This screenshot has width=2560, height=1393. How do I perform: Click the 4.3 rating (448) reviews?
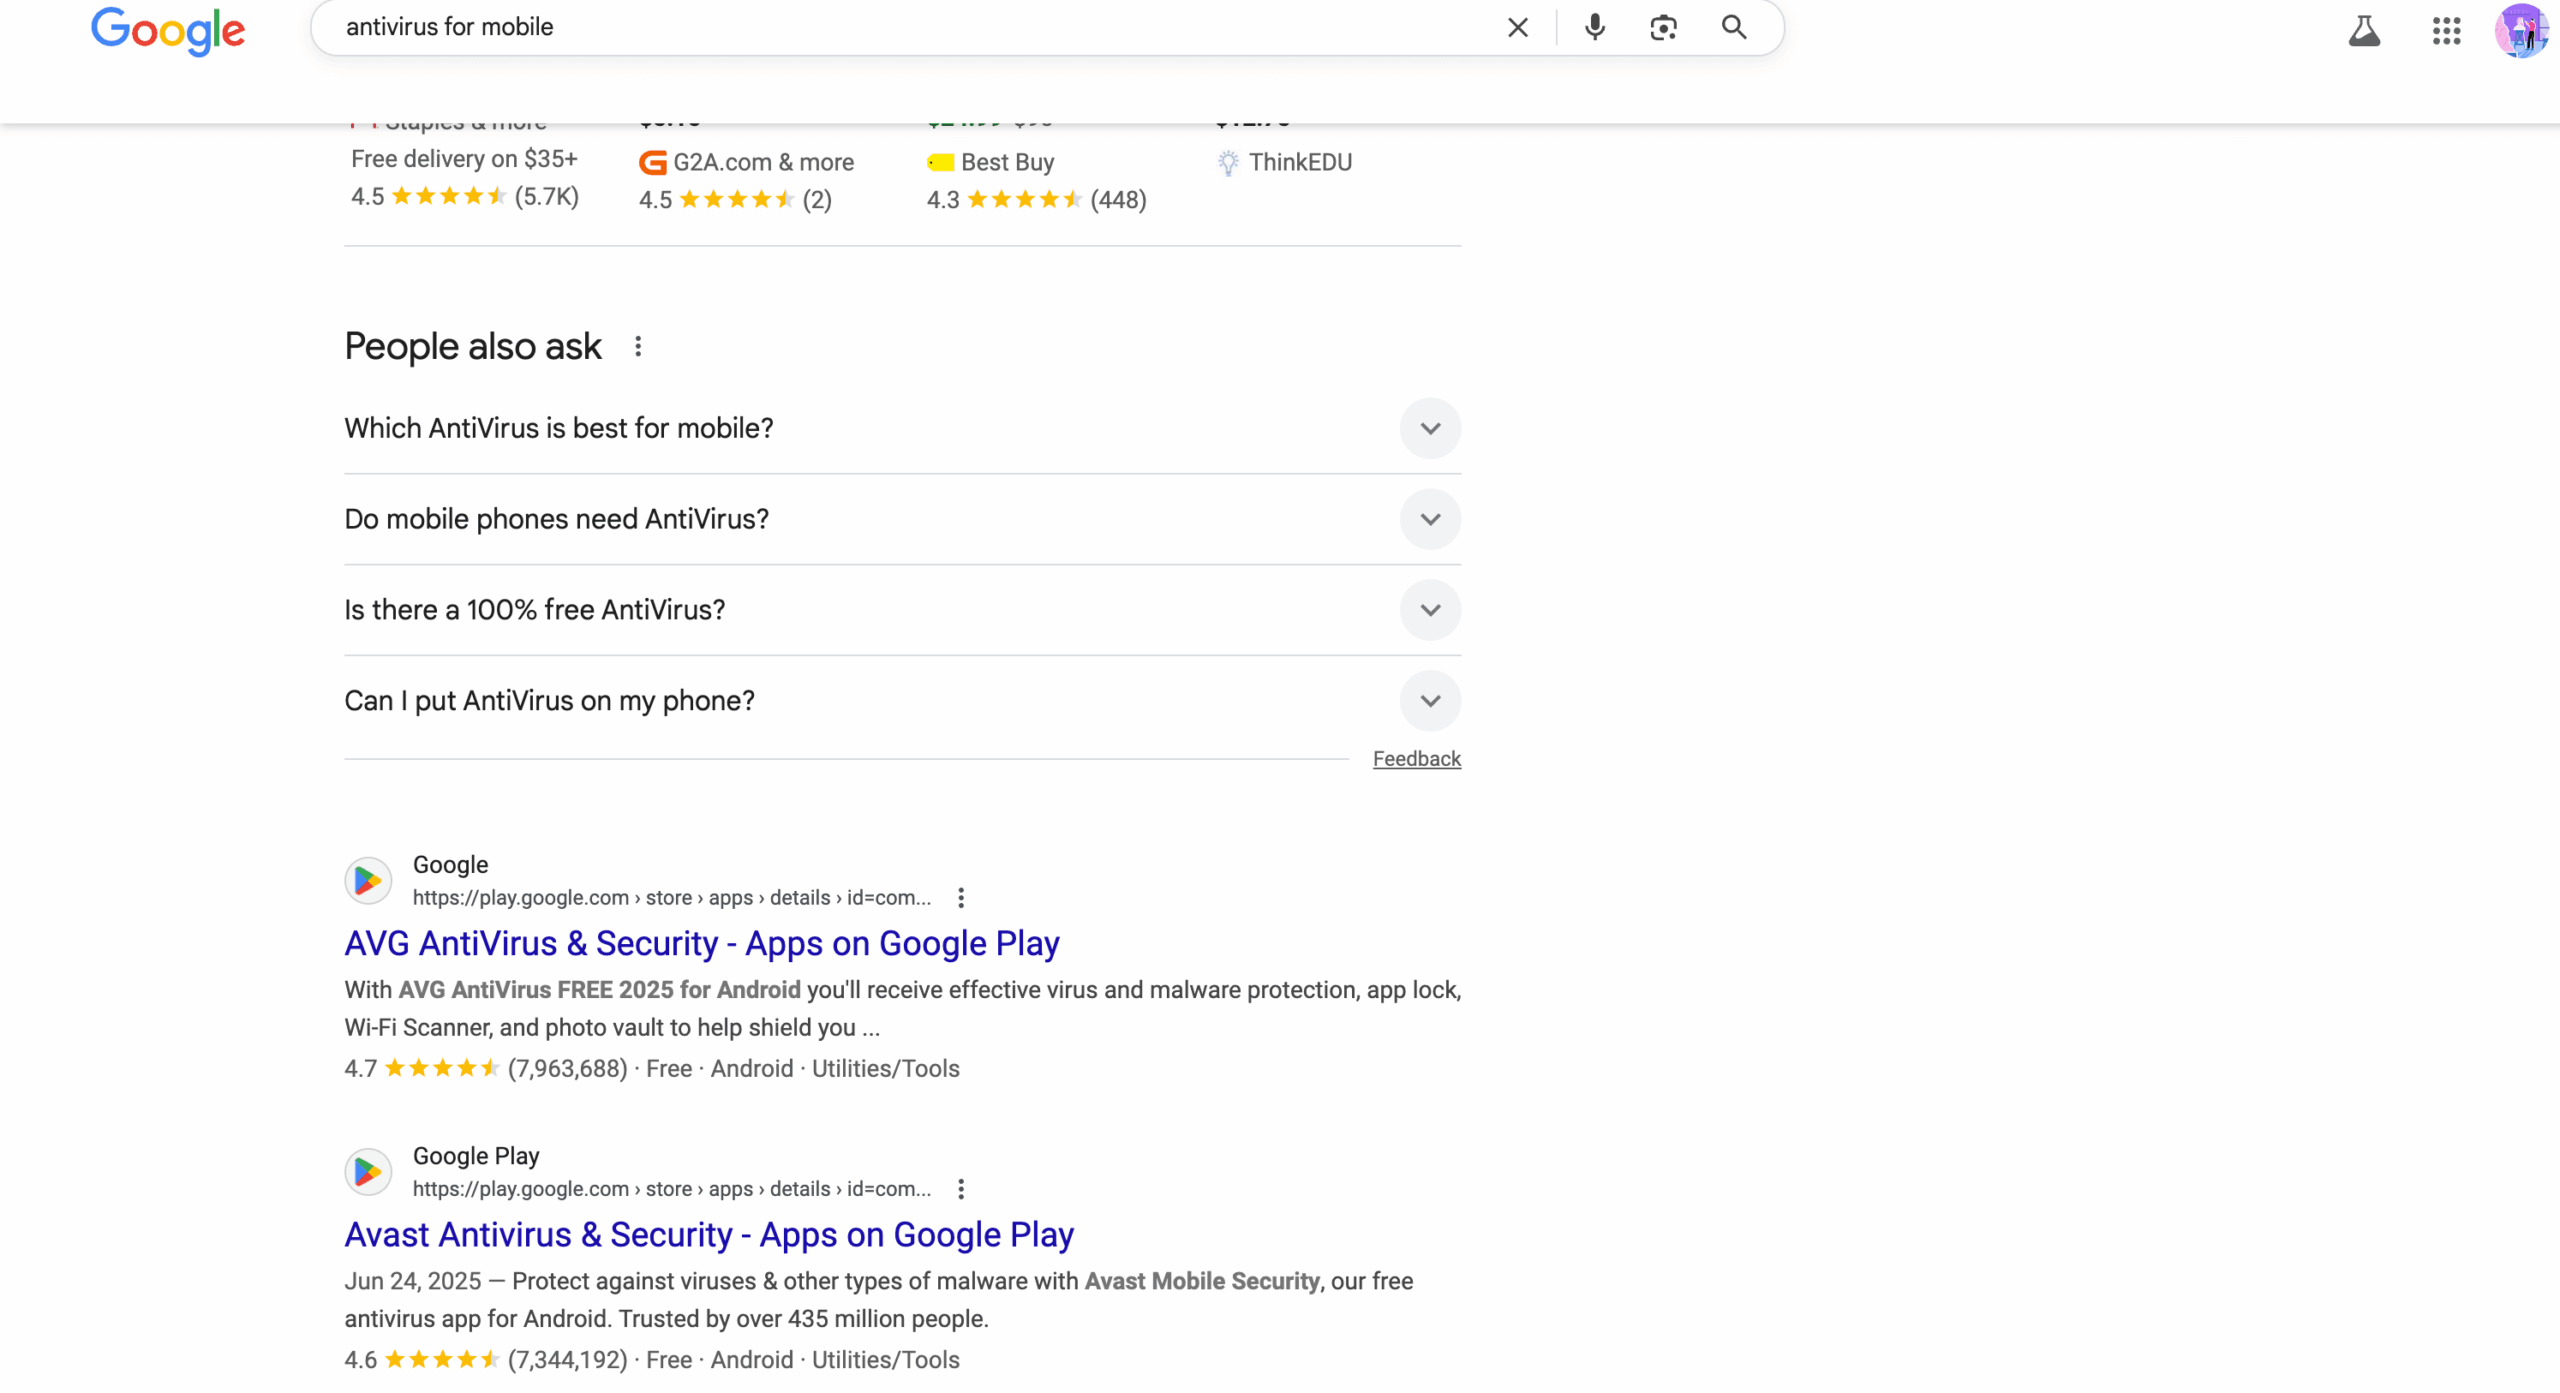coord(1036,200)
